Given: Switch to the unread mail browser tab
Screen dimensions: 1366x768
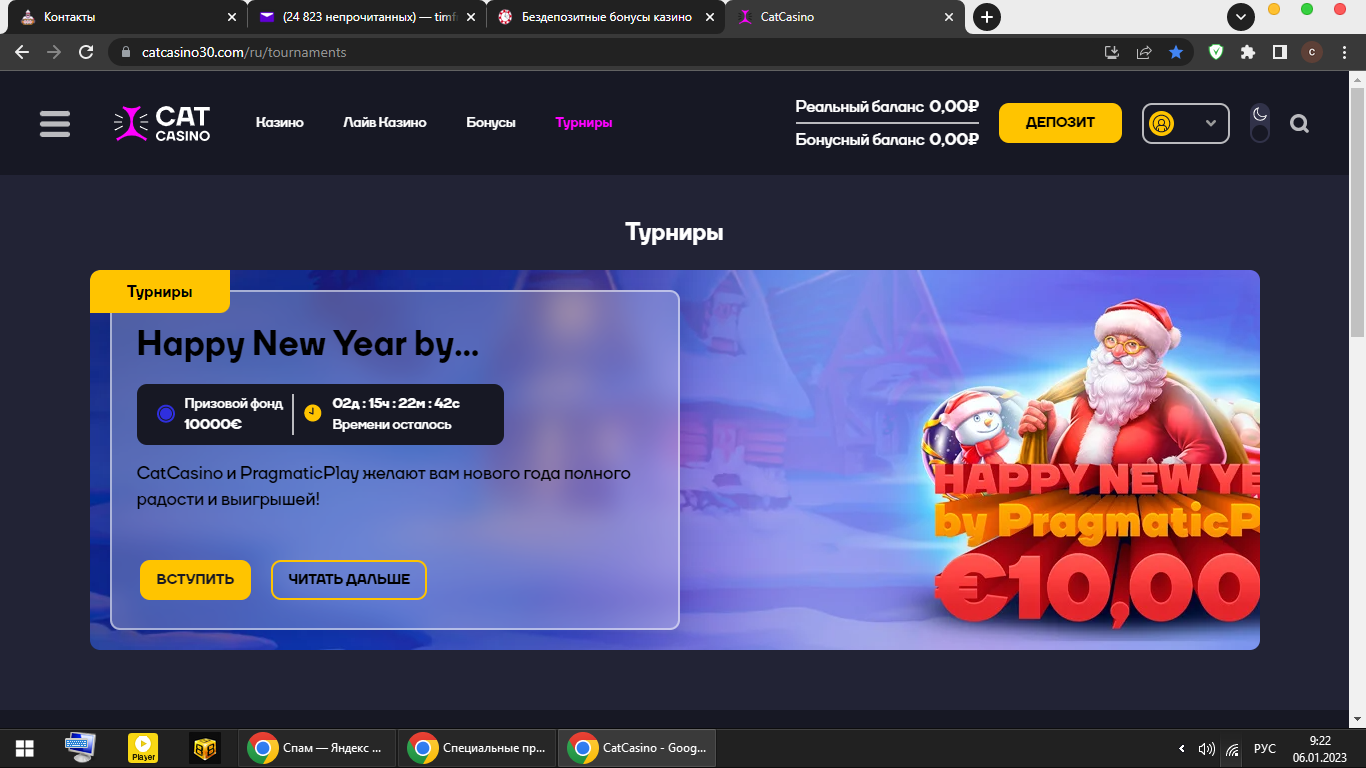Looking at the screenshot, I should (366, 17).
